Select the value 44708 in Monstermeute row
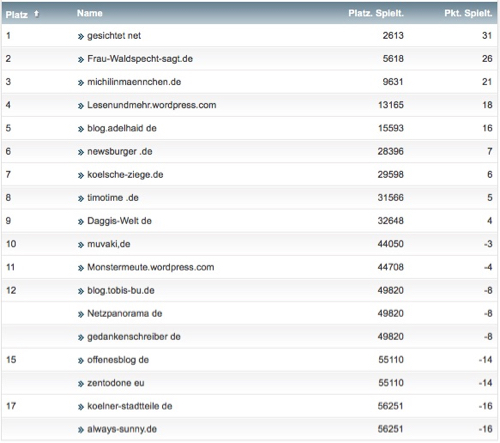Screen dimensions: 500x443 click(x=391, y=267)
